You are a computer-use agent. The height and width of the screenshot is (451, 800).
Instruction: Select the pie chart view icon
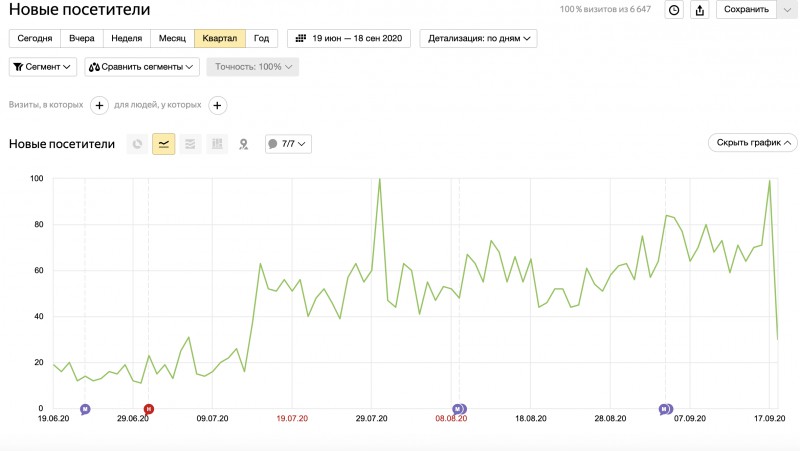(137, 144)
